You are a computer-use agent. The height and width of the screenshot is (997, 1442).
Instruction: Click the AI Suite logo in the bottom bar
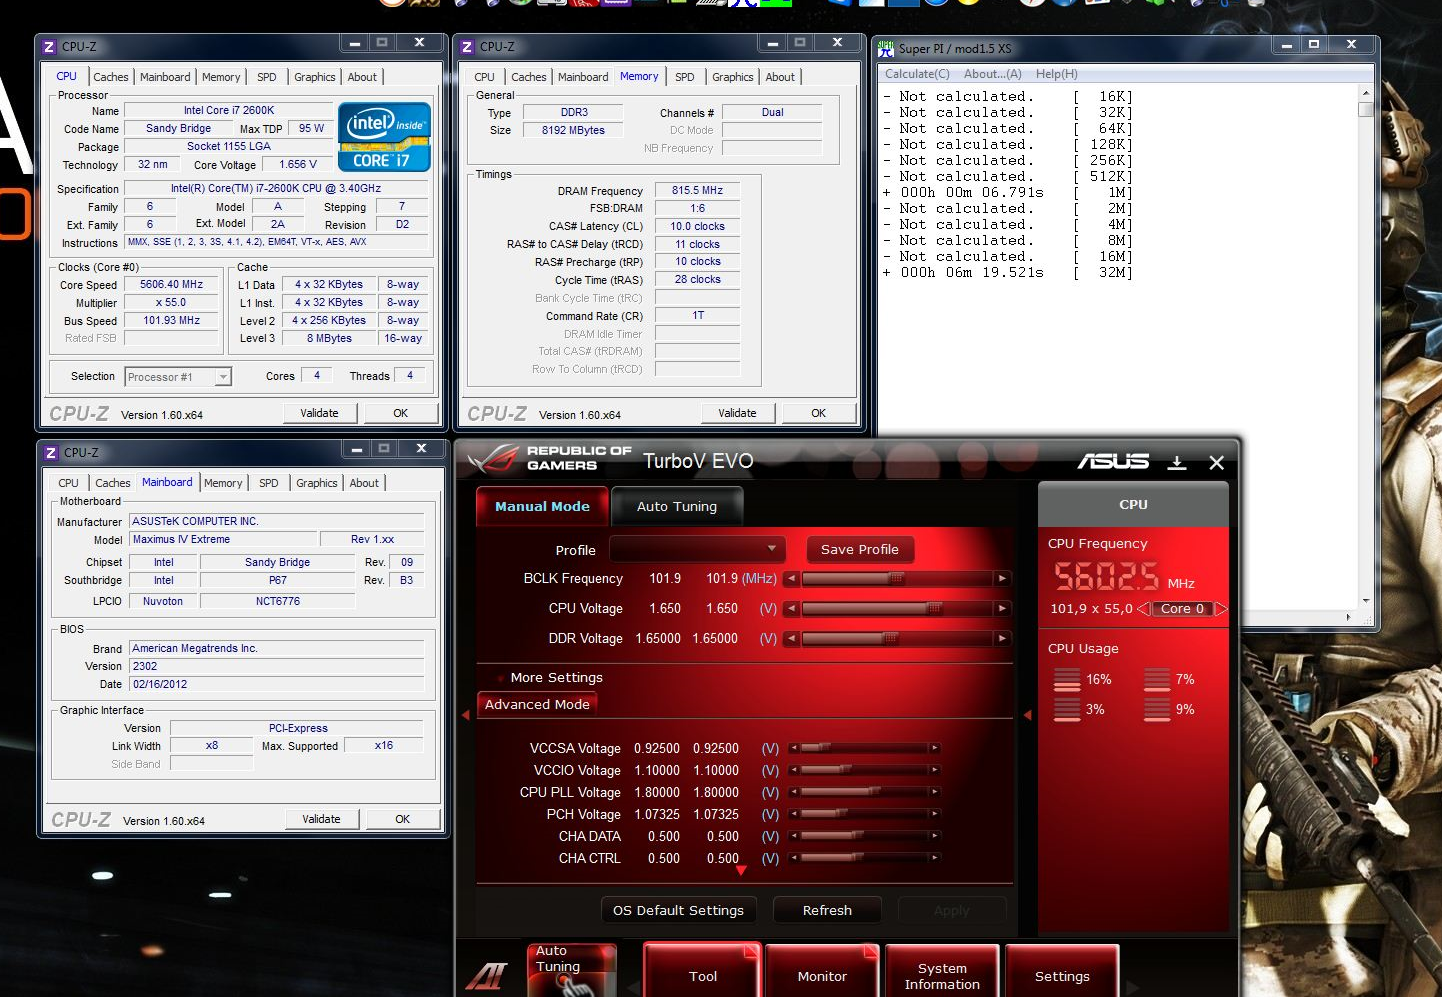[488, 974]
